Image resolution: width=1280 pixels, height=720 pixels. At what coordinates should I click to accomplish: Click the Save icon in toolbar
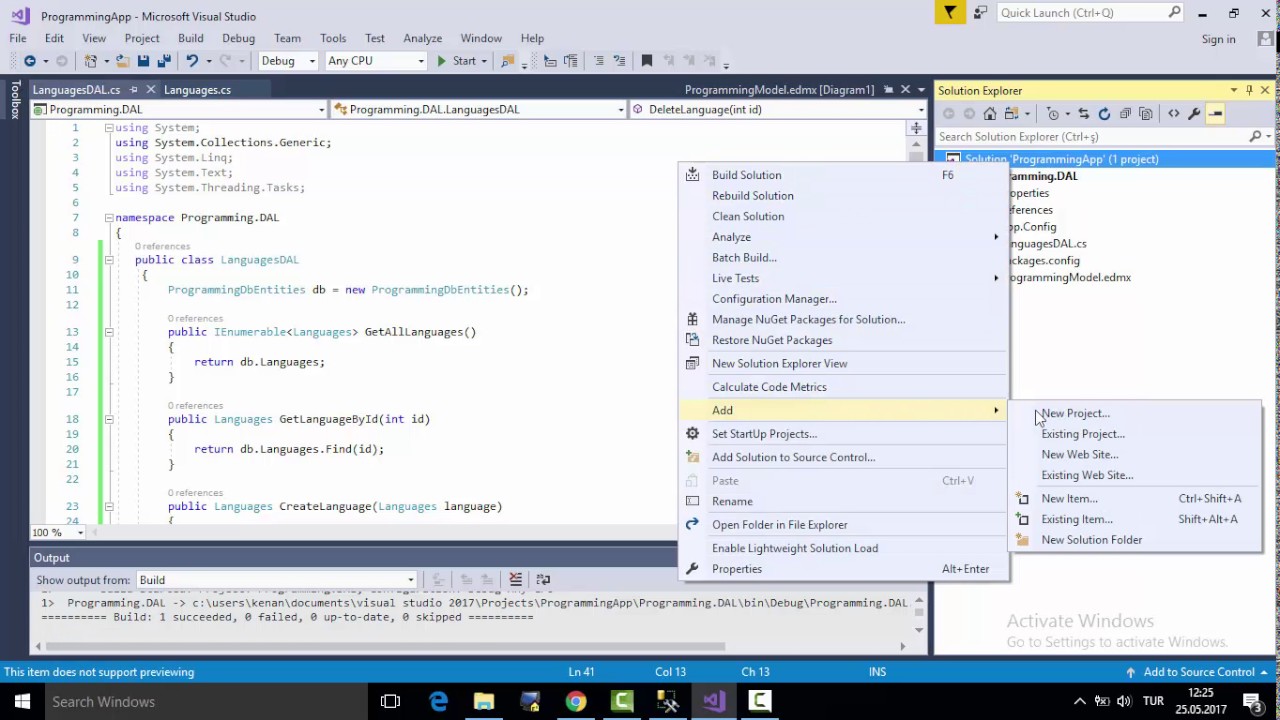[x=143, y=61]
